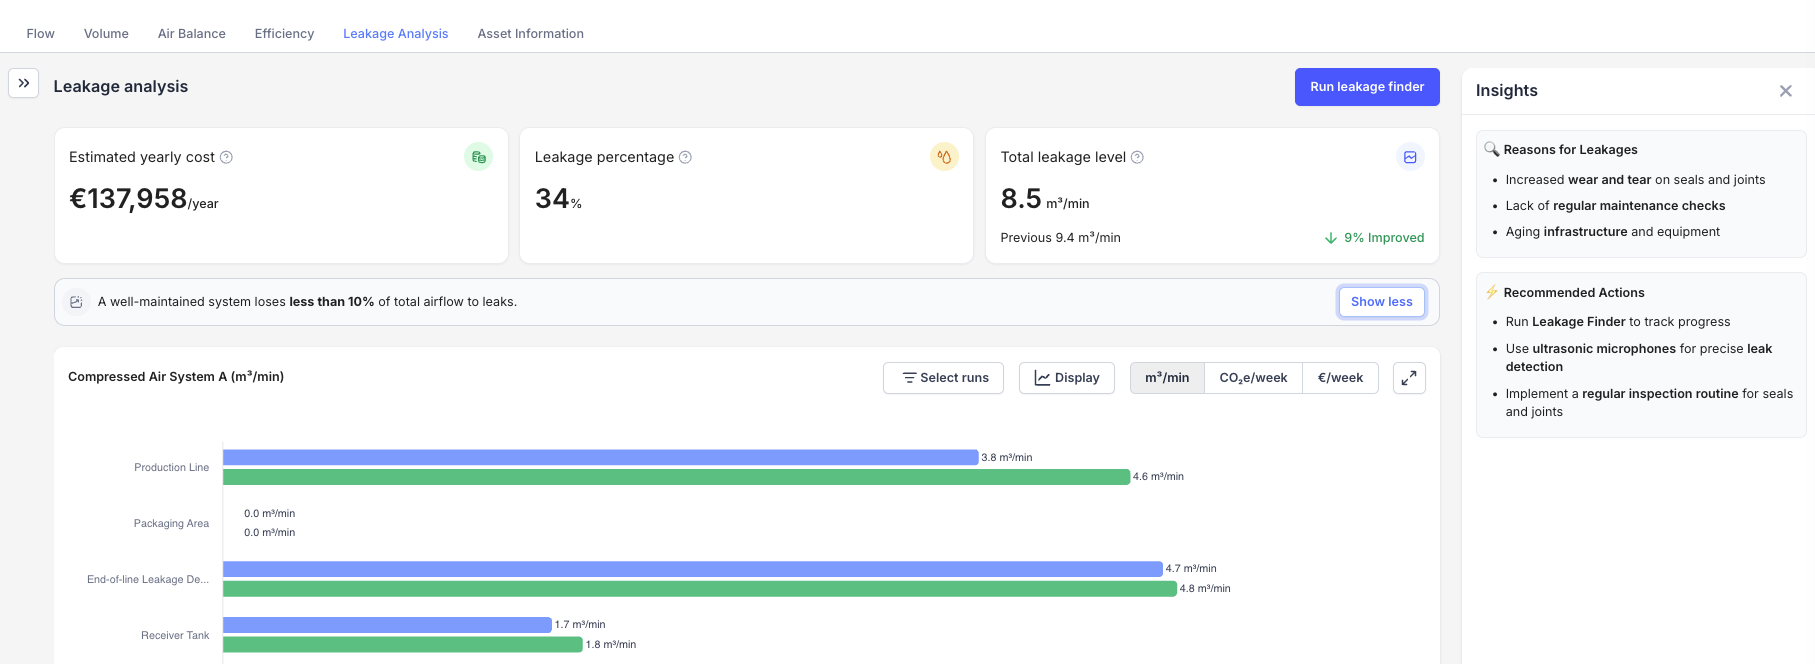The image size is (1815, 664).
Task: Run leakage finder
Action: point(1367,87)
